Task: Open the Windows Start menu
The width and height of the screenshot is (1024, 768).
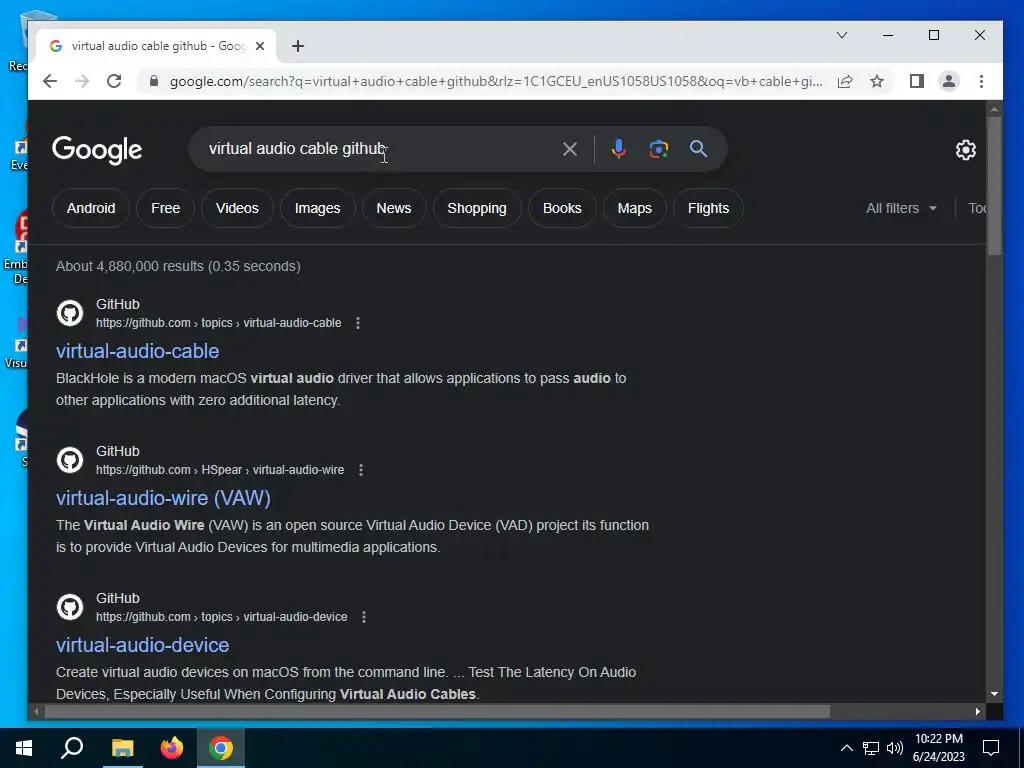Action: pyautogui.click(x=24, y=748)
